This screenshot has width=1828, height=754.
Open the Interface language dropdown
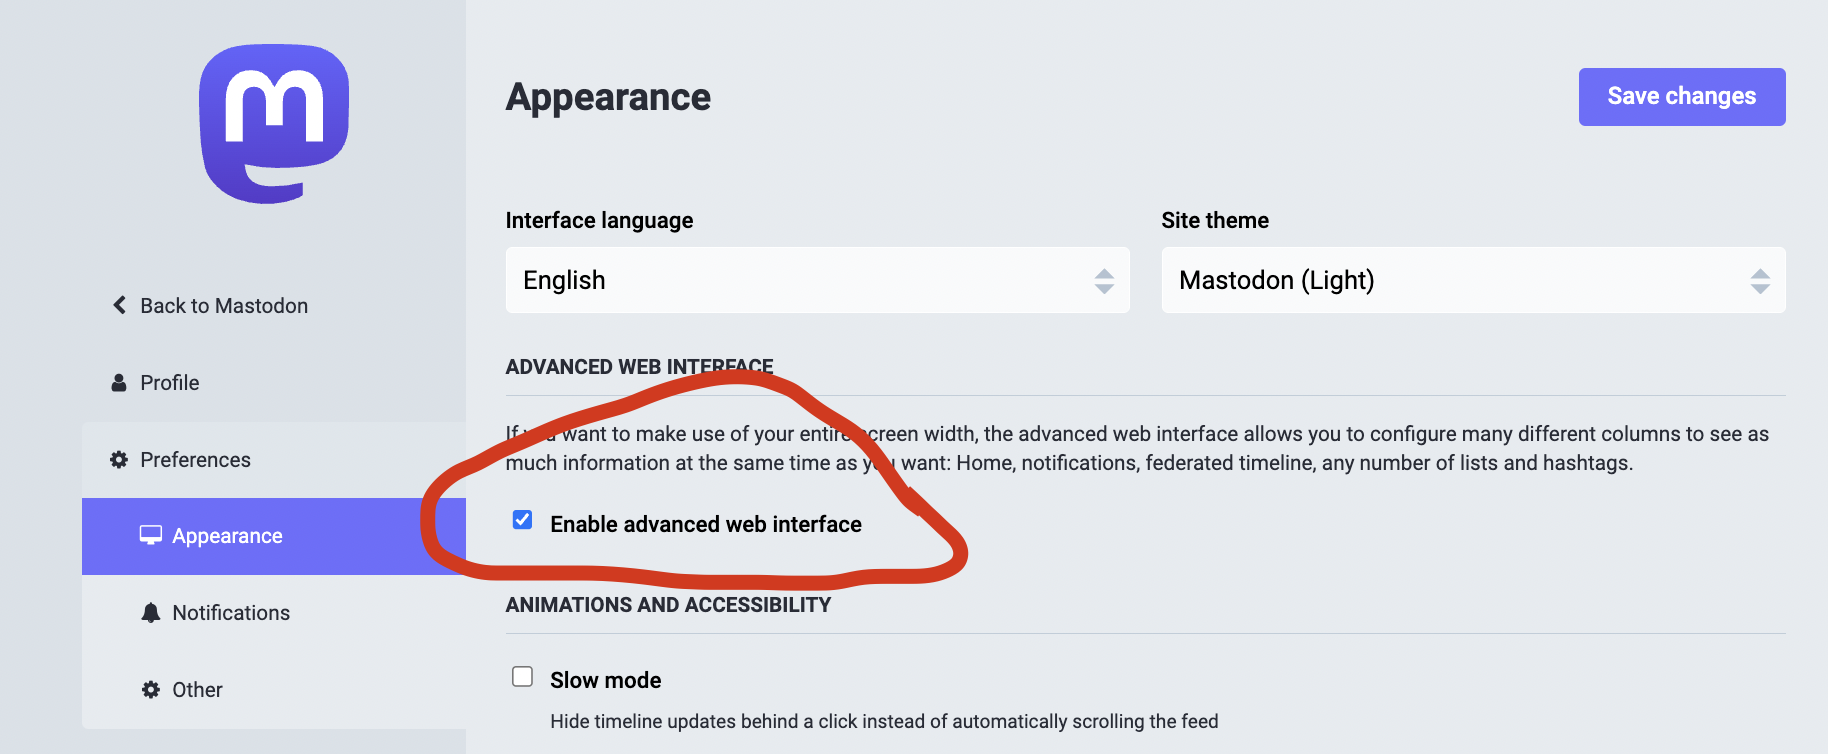coord(800,280)
